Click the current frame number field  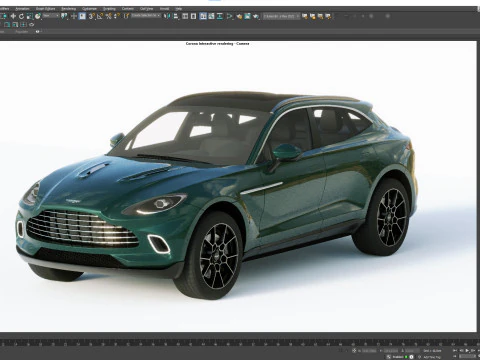tap(467, 356)
